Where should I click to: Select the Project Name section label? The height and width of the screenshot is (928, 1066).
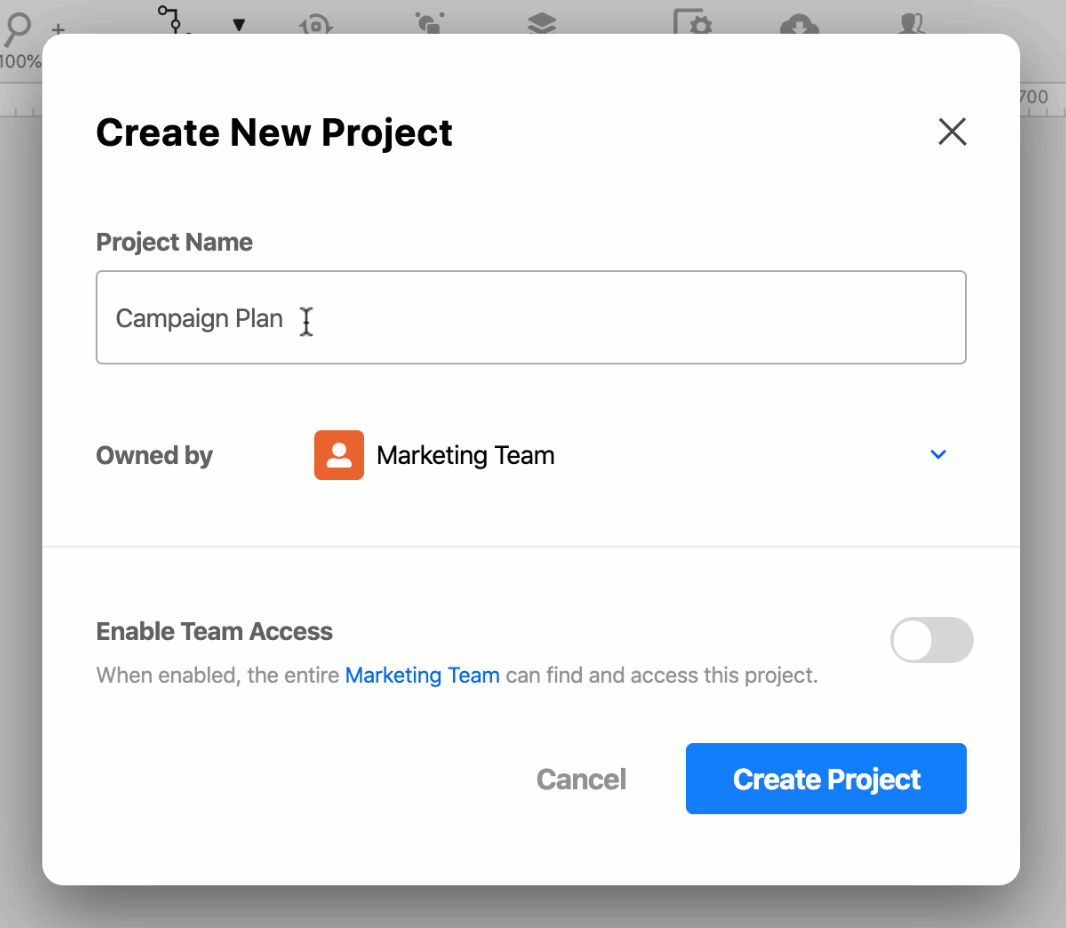(174, 242)
